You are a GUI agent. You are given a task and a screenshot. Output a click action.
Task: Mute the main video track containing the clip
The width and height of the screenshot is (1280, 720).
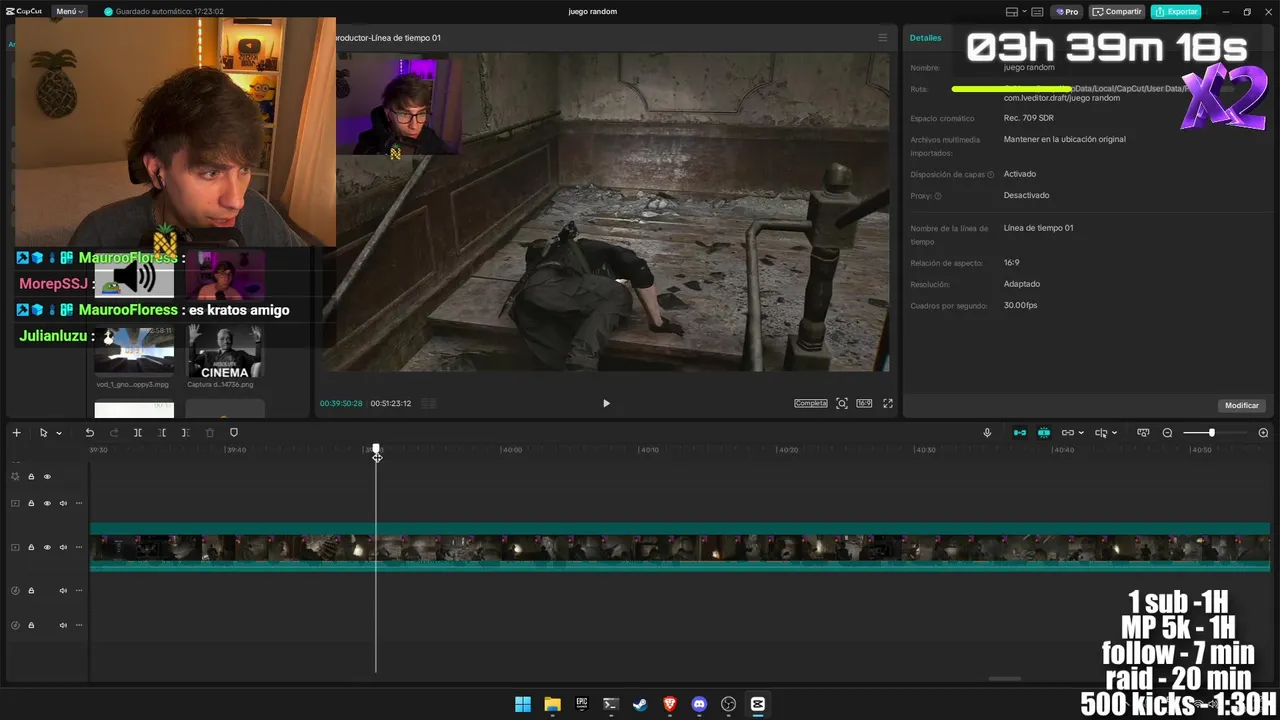[x=63, y=548]
